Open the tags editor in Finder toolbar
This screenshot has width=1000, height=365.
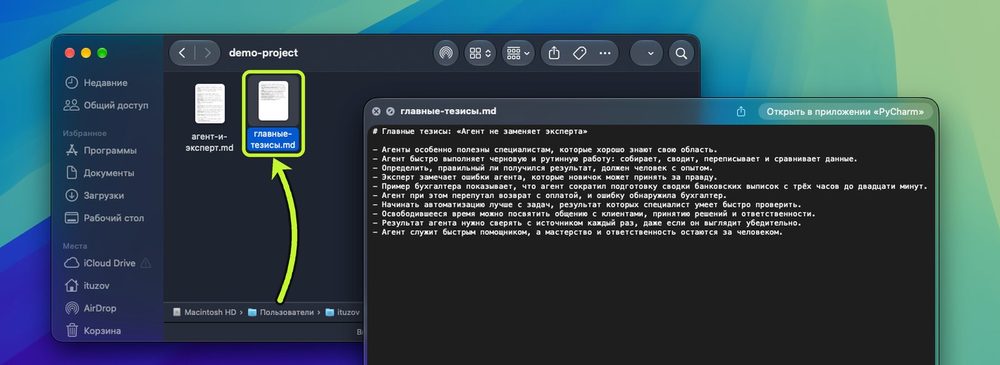[580, 53]
